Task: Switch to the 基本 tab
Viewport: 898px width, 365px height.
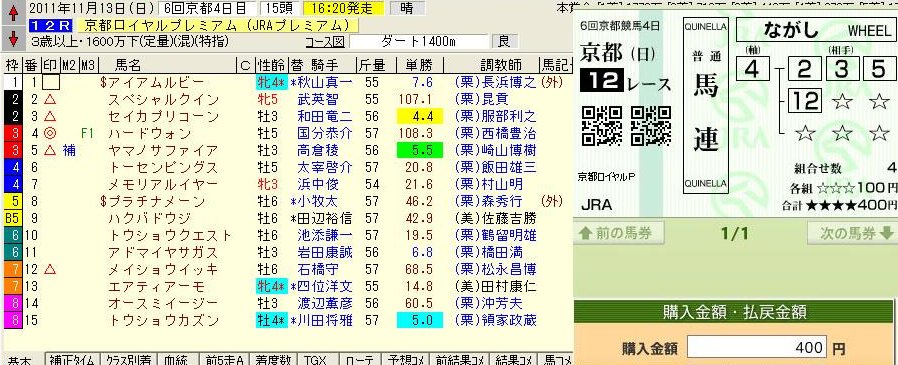Action: (21, 359)
